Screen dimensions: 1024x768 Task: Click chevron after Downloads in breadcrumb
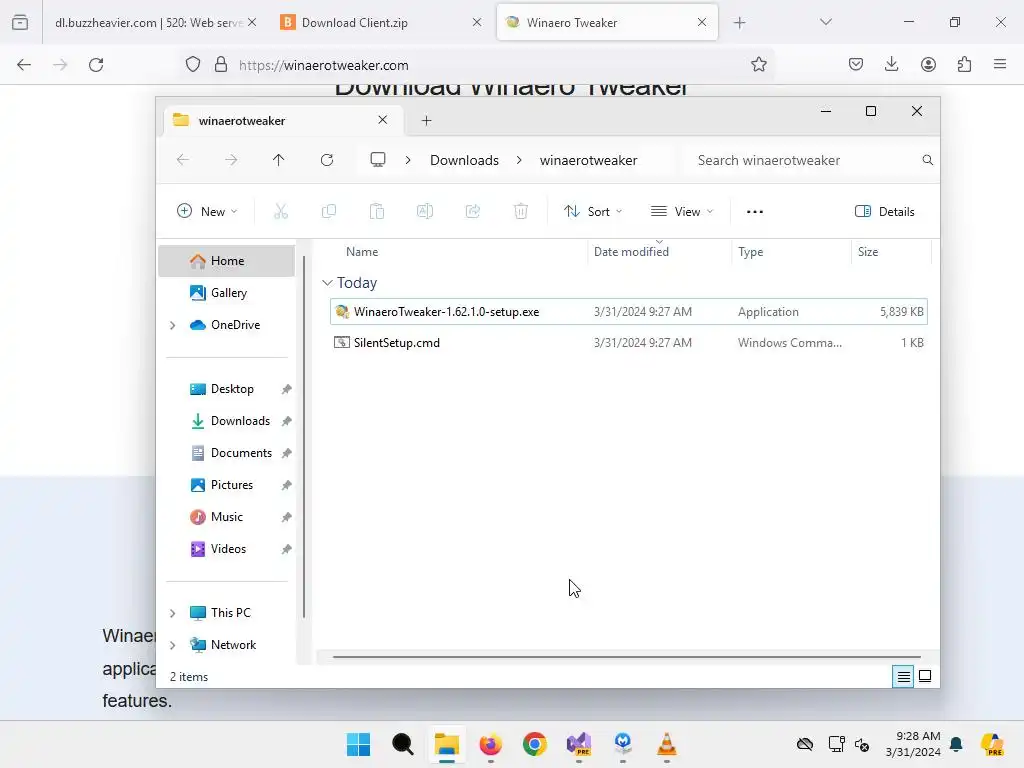tap(519, 160)
